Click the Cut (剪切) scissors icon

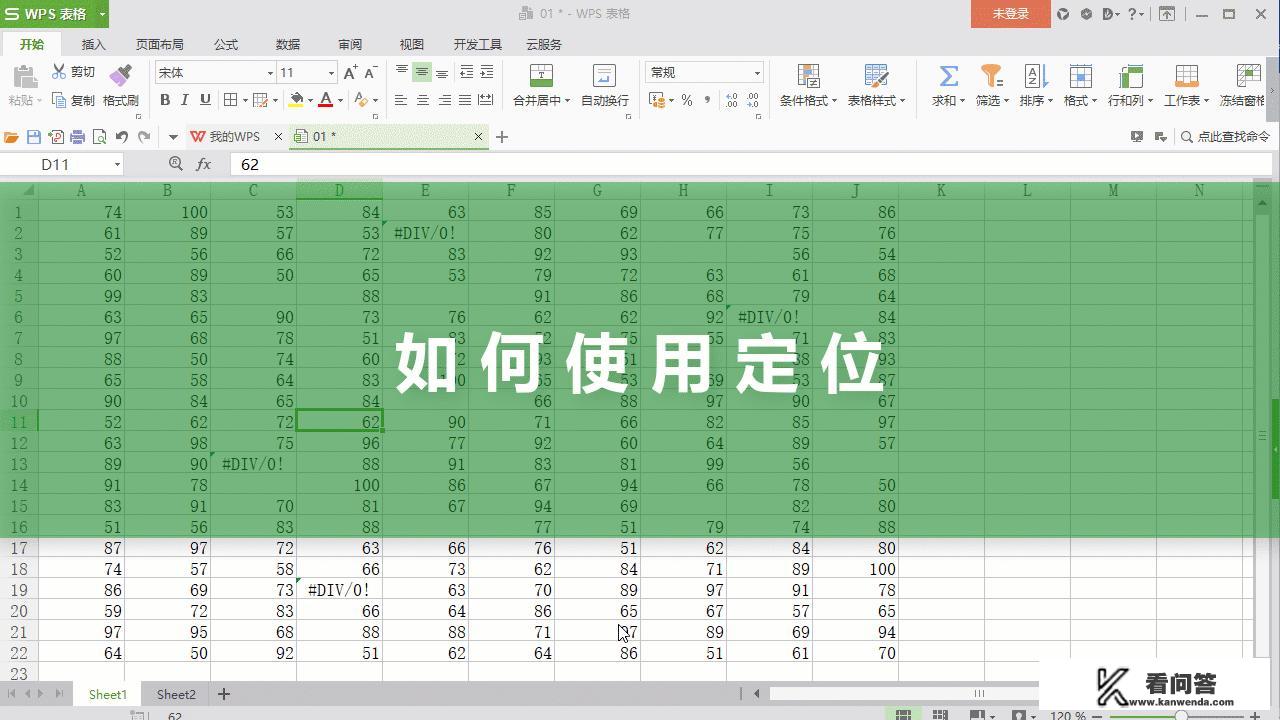click(x=59, y=72)
